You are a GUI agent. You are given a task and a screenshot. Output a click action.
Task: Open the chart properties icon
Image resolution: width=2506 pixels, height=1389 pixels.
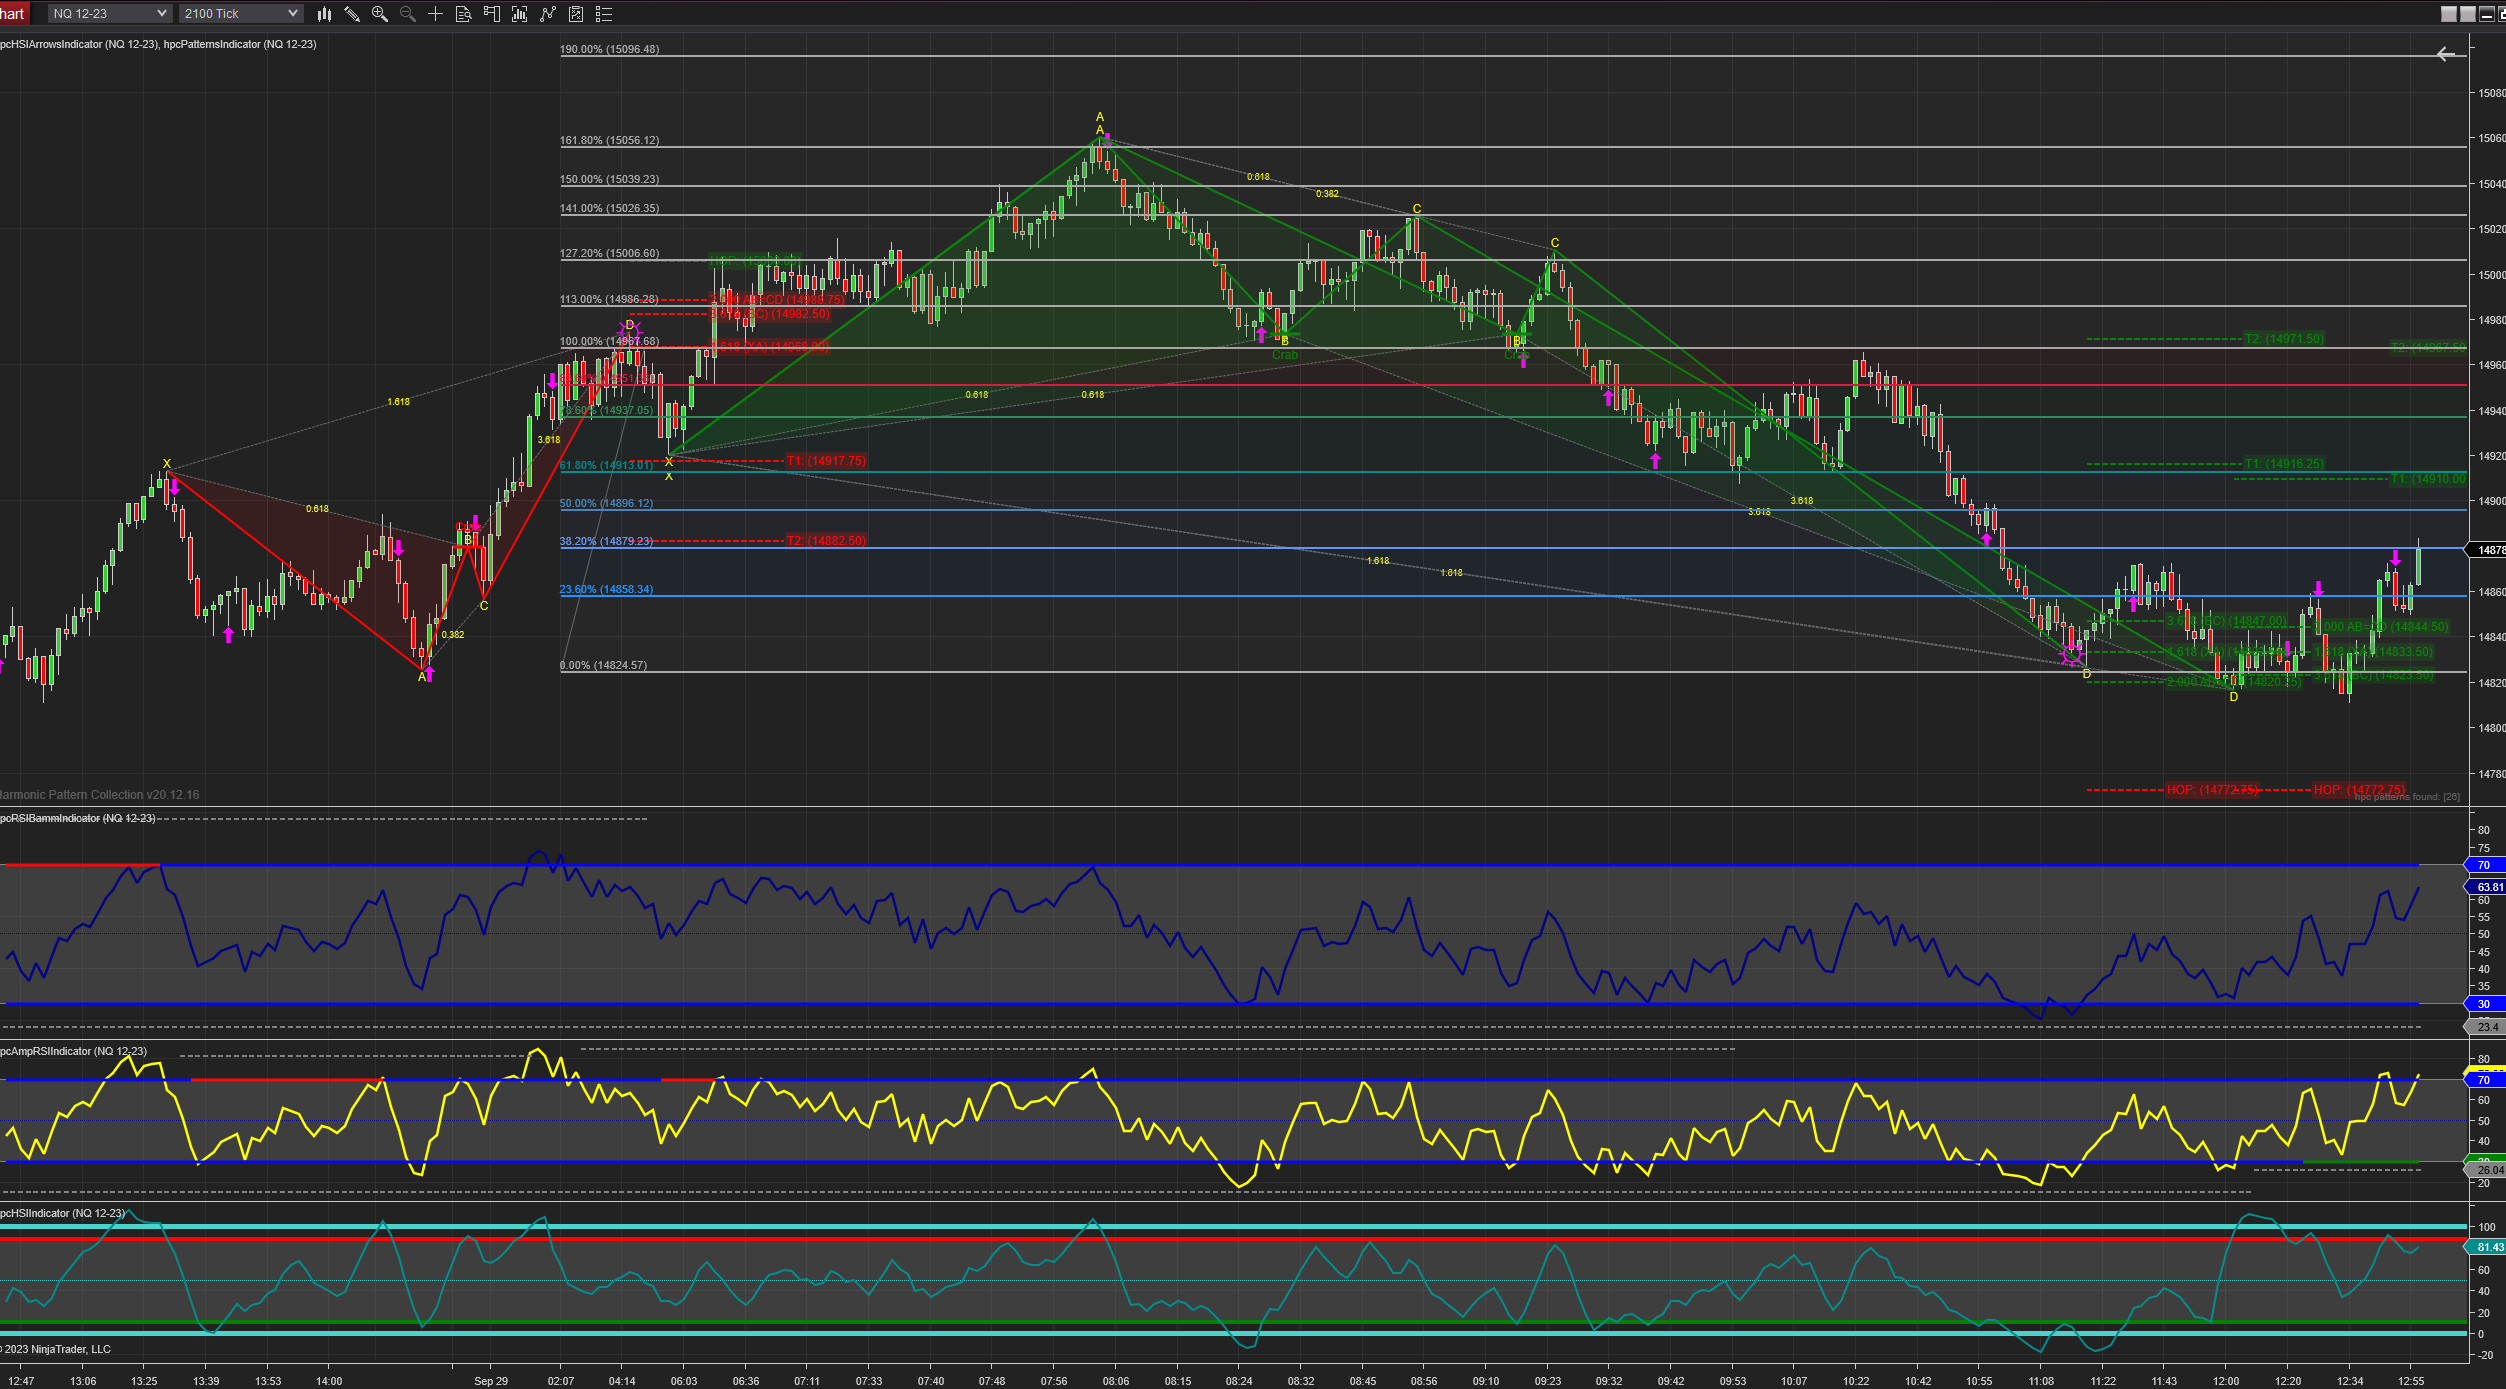575,14
